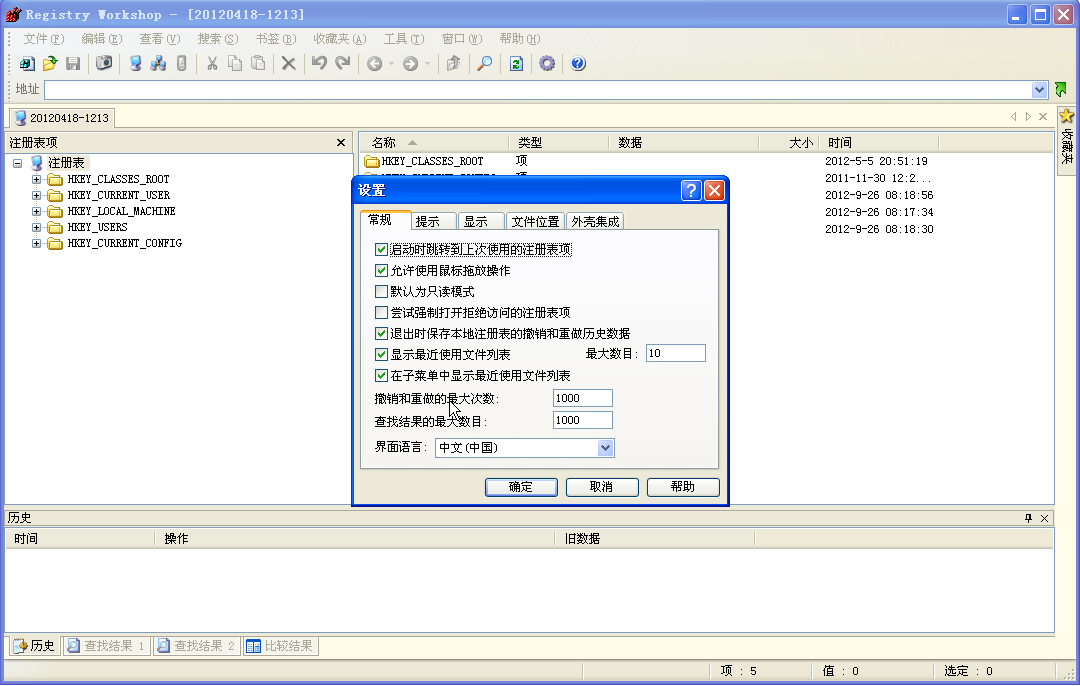Click the green refresh icon
Image resolution: width=1080 pixels, height=686 pixels.
pyautogui.click(x=516, y=64)
